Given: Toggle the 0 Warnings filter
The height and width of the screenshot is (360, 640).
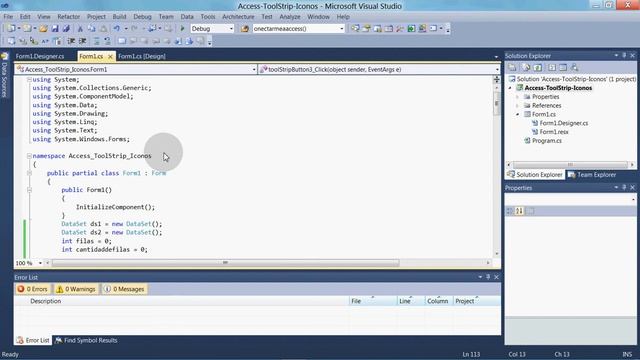Looking at the screenshot, I should click(x=76, y=289).
